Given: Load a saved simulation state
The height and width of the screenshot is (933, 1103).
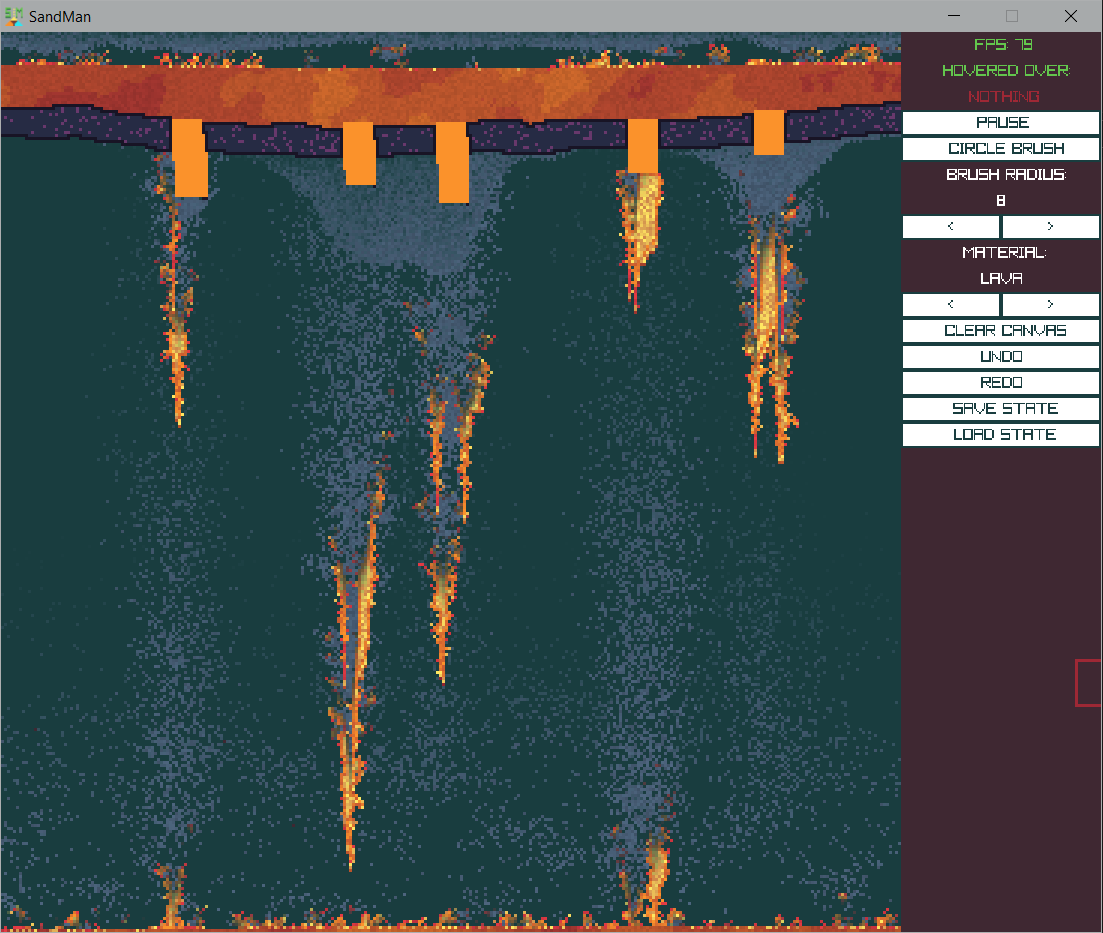Looking at the screenshot, I should pos(1001,435).
